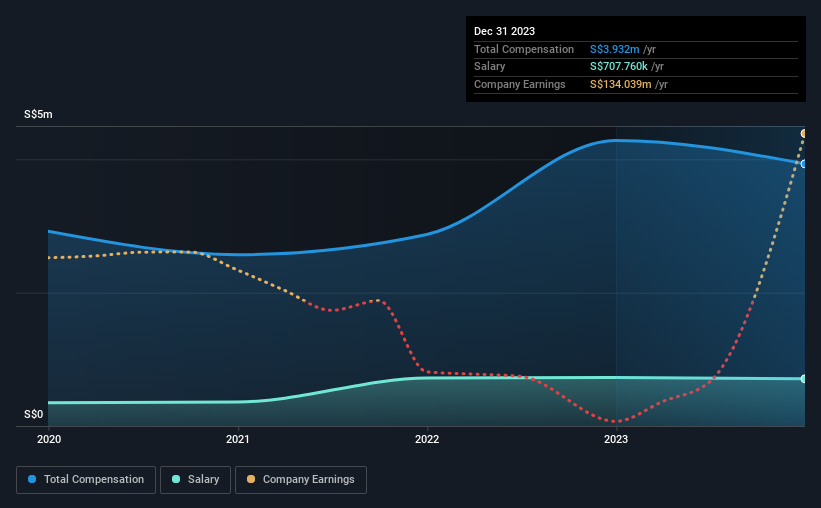Toggle the Total Compensation legend button
This screenshot has width=821, height=508.
coord(86,480)
